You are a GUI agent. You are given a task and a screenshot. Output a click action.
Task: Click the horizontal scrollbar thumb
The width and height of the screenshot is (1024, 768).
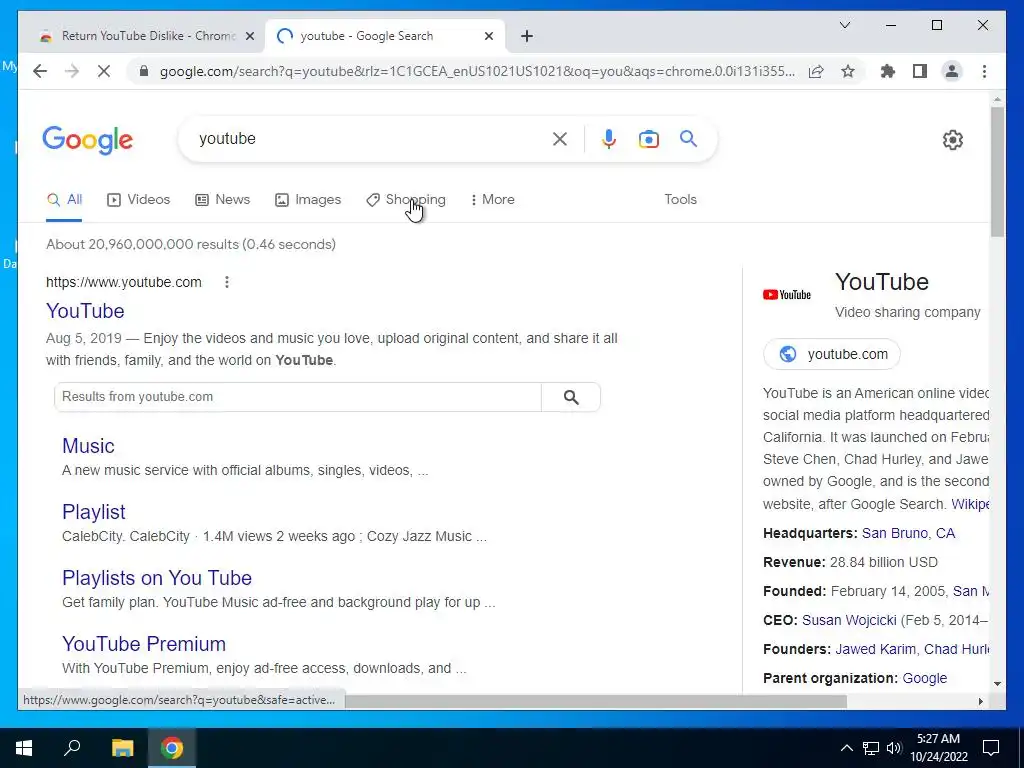[x=596, y=701]
